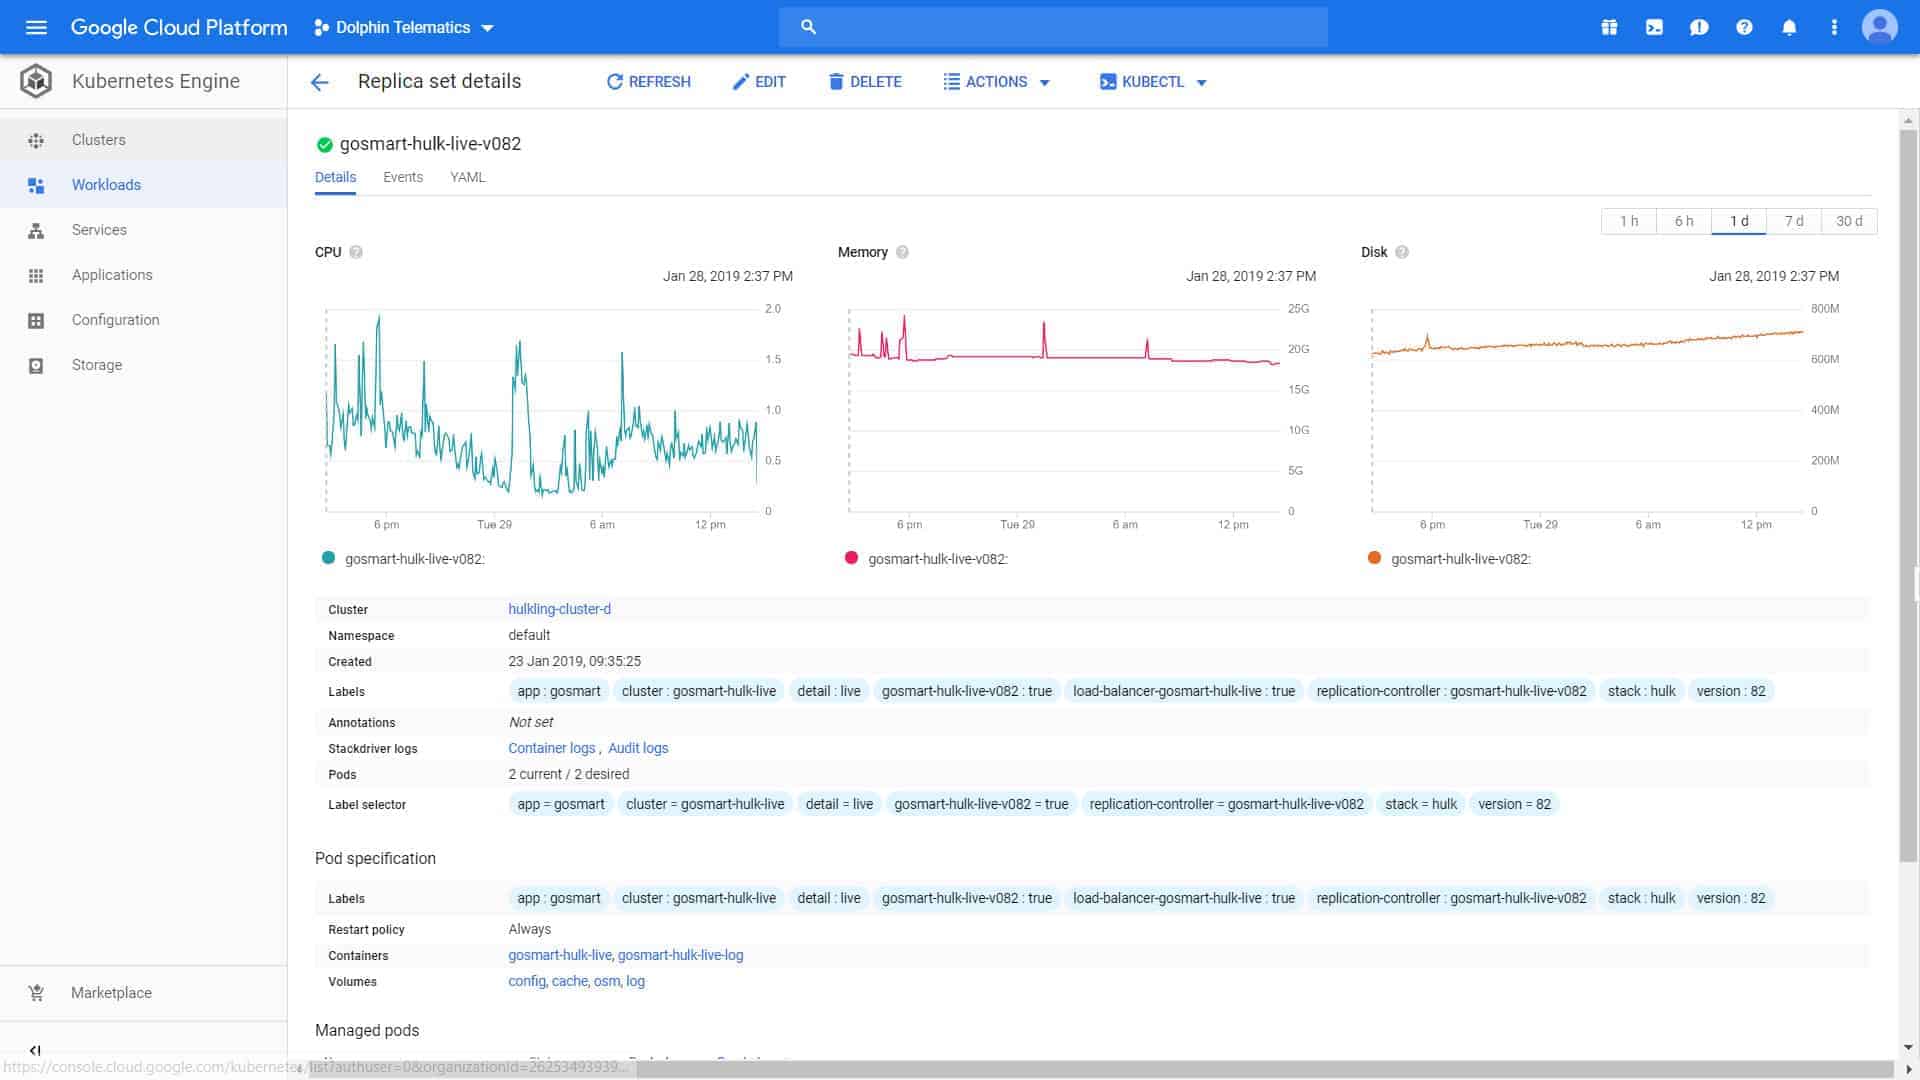Expand the ACTIONS dropdown
The image size is (1920, 1080).
pyautogui.click(x=997, y=82)
